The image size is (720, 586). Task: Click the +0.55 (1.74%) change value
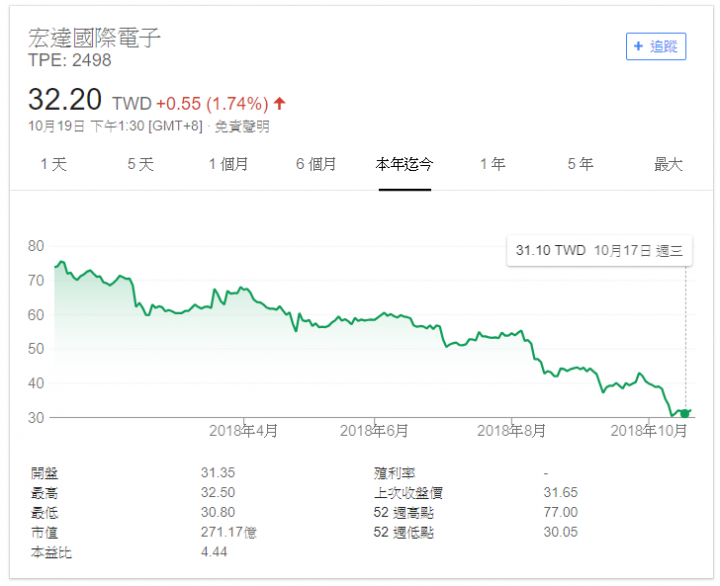(x=212, y=104)
